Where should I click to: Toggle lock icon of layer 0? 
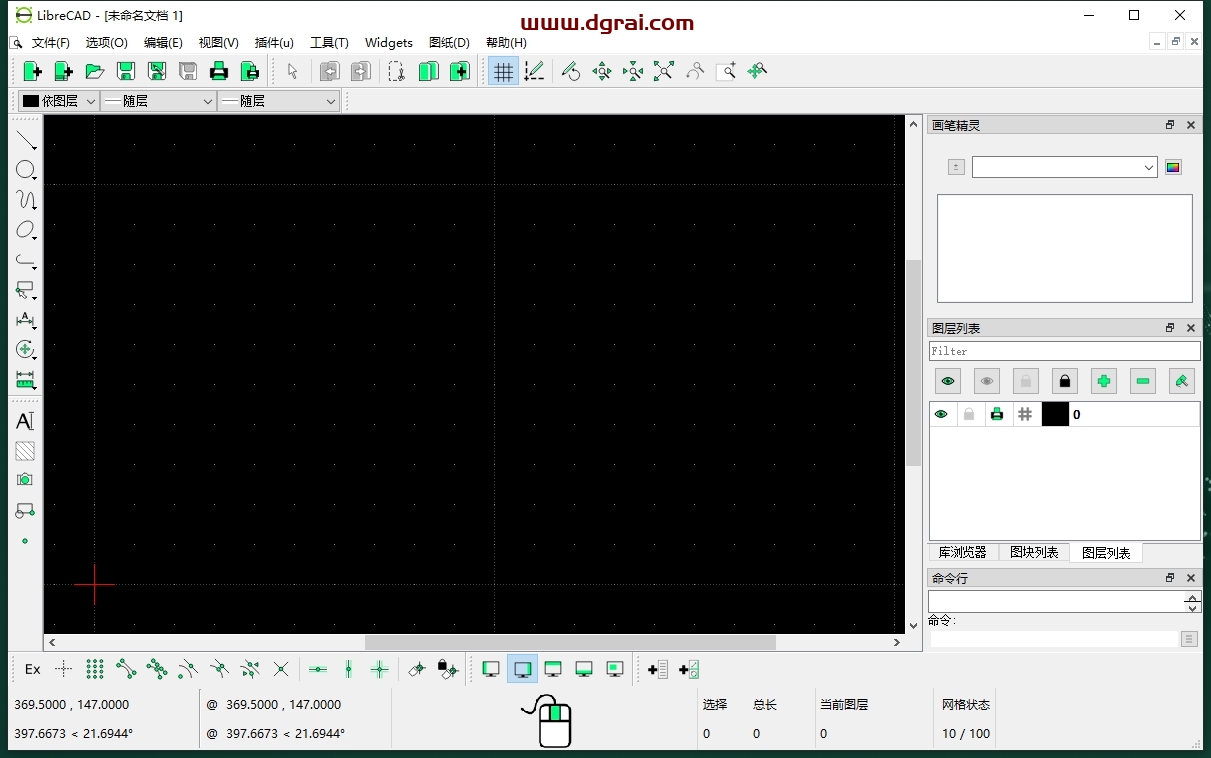[969, 414]
